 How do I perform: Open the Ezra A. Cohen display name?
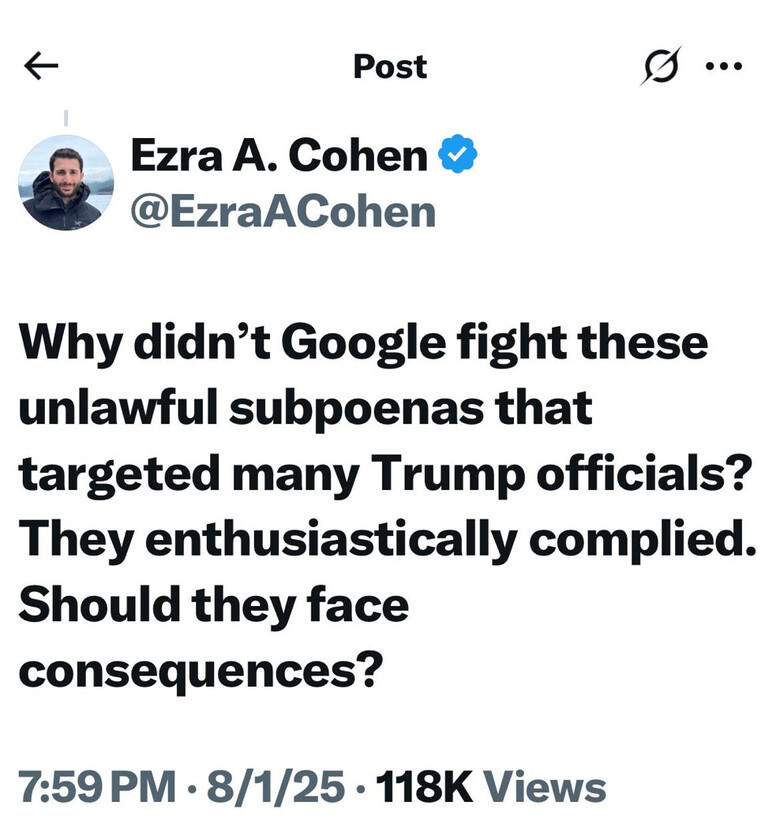[279, 157]
